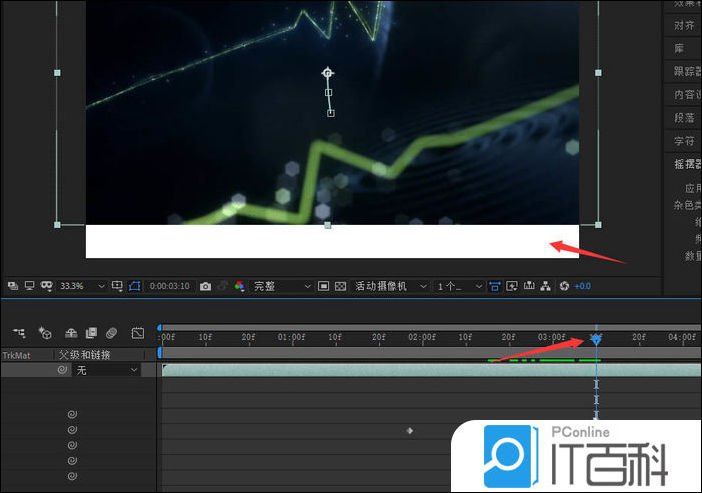Click the bottom-right layer transform handle
The height and width of the screenshot is (493, 702).
point(598,225)
